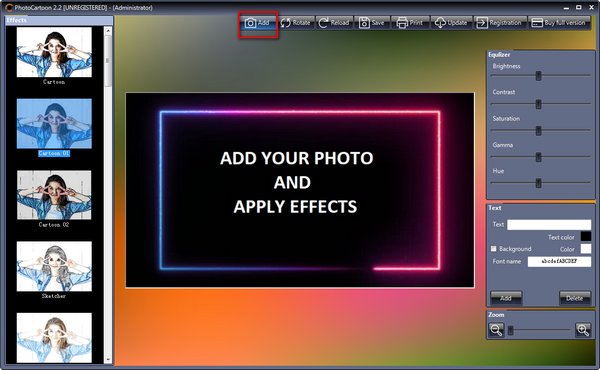Click the effects list scroll down arrow
Viewport: 600px width, 370px height.
coord(108,359)
